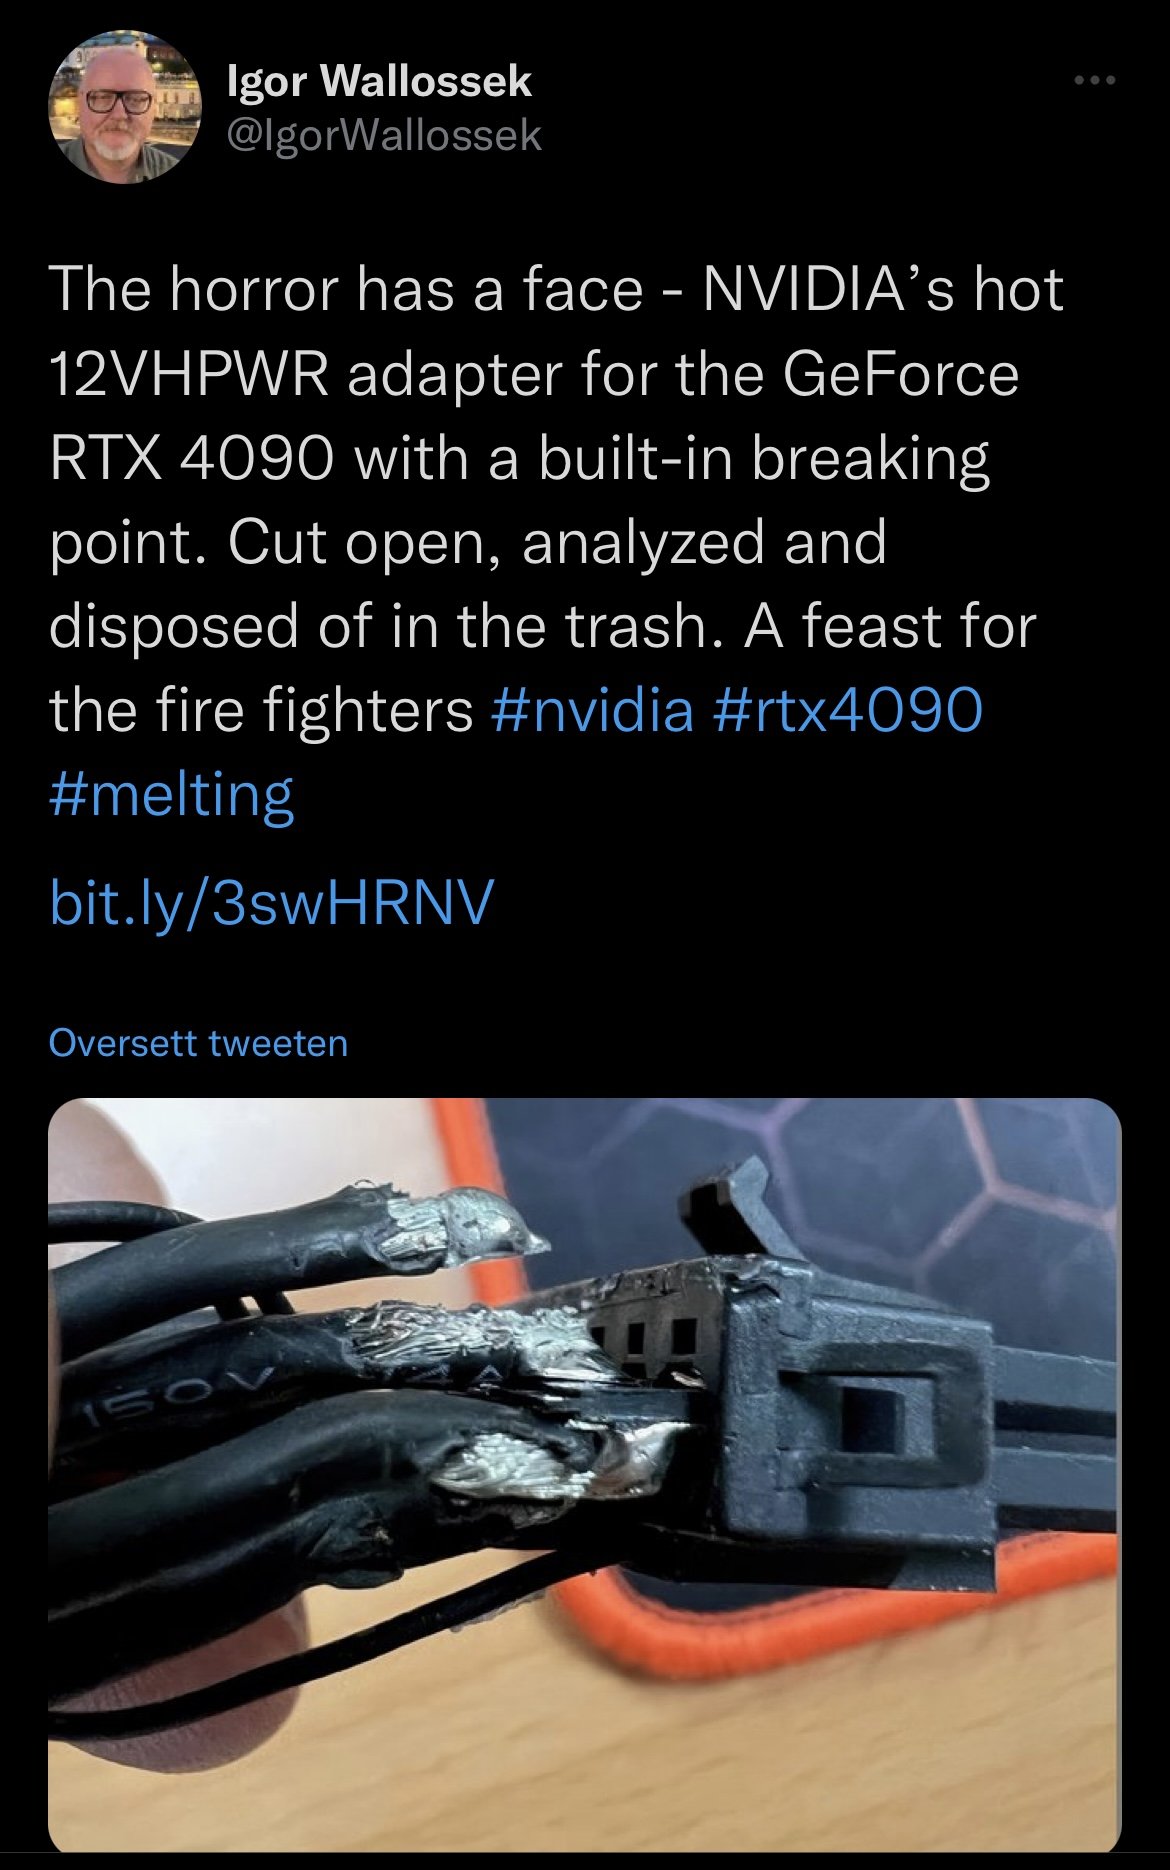Visit the @IgorWallossek handle
Viewport: 1170px width, 1870px height.
(385, 135)
